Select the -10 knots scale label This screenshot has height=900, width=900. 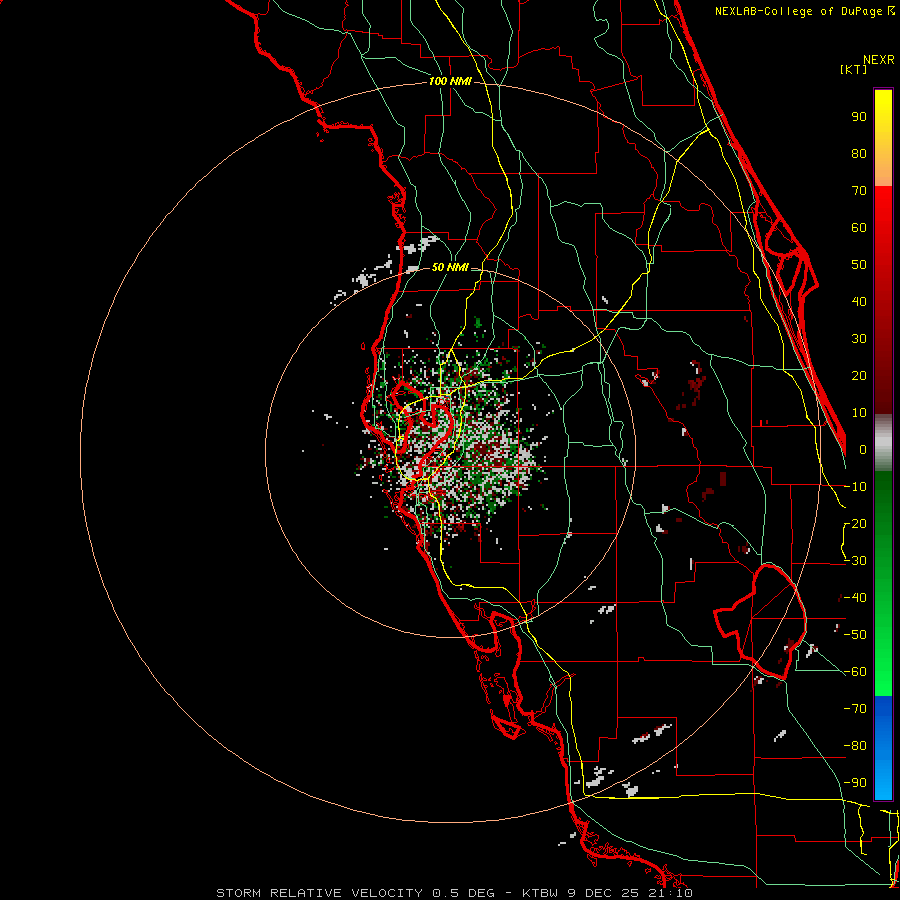pos(855,487)
